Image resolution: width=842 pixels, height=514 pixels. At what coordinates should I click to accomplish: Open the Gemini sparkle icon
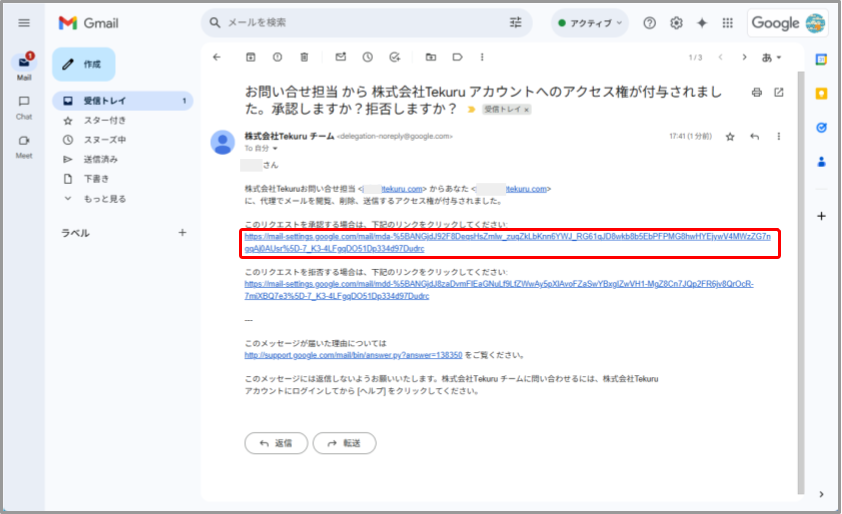click(702, 23)
